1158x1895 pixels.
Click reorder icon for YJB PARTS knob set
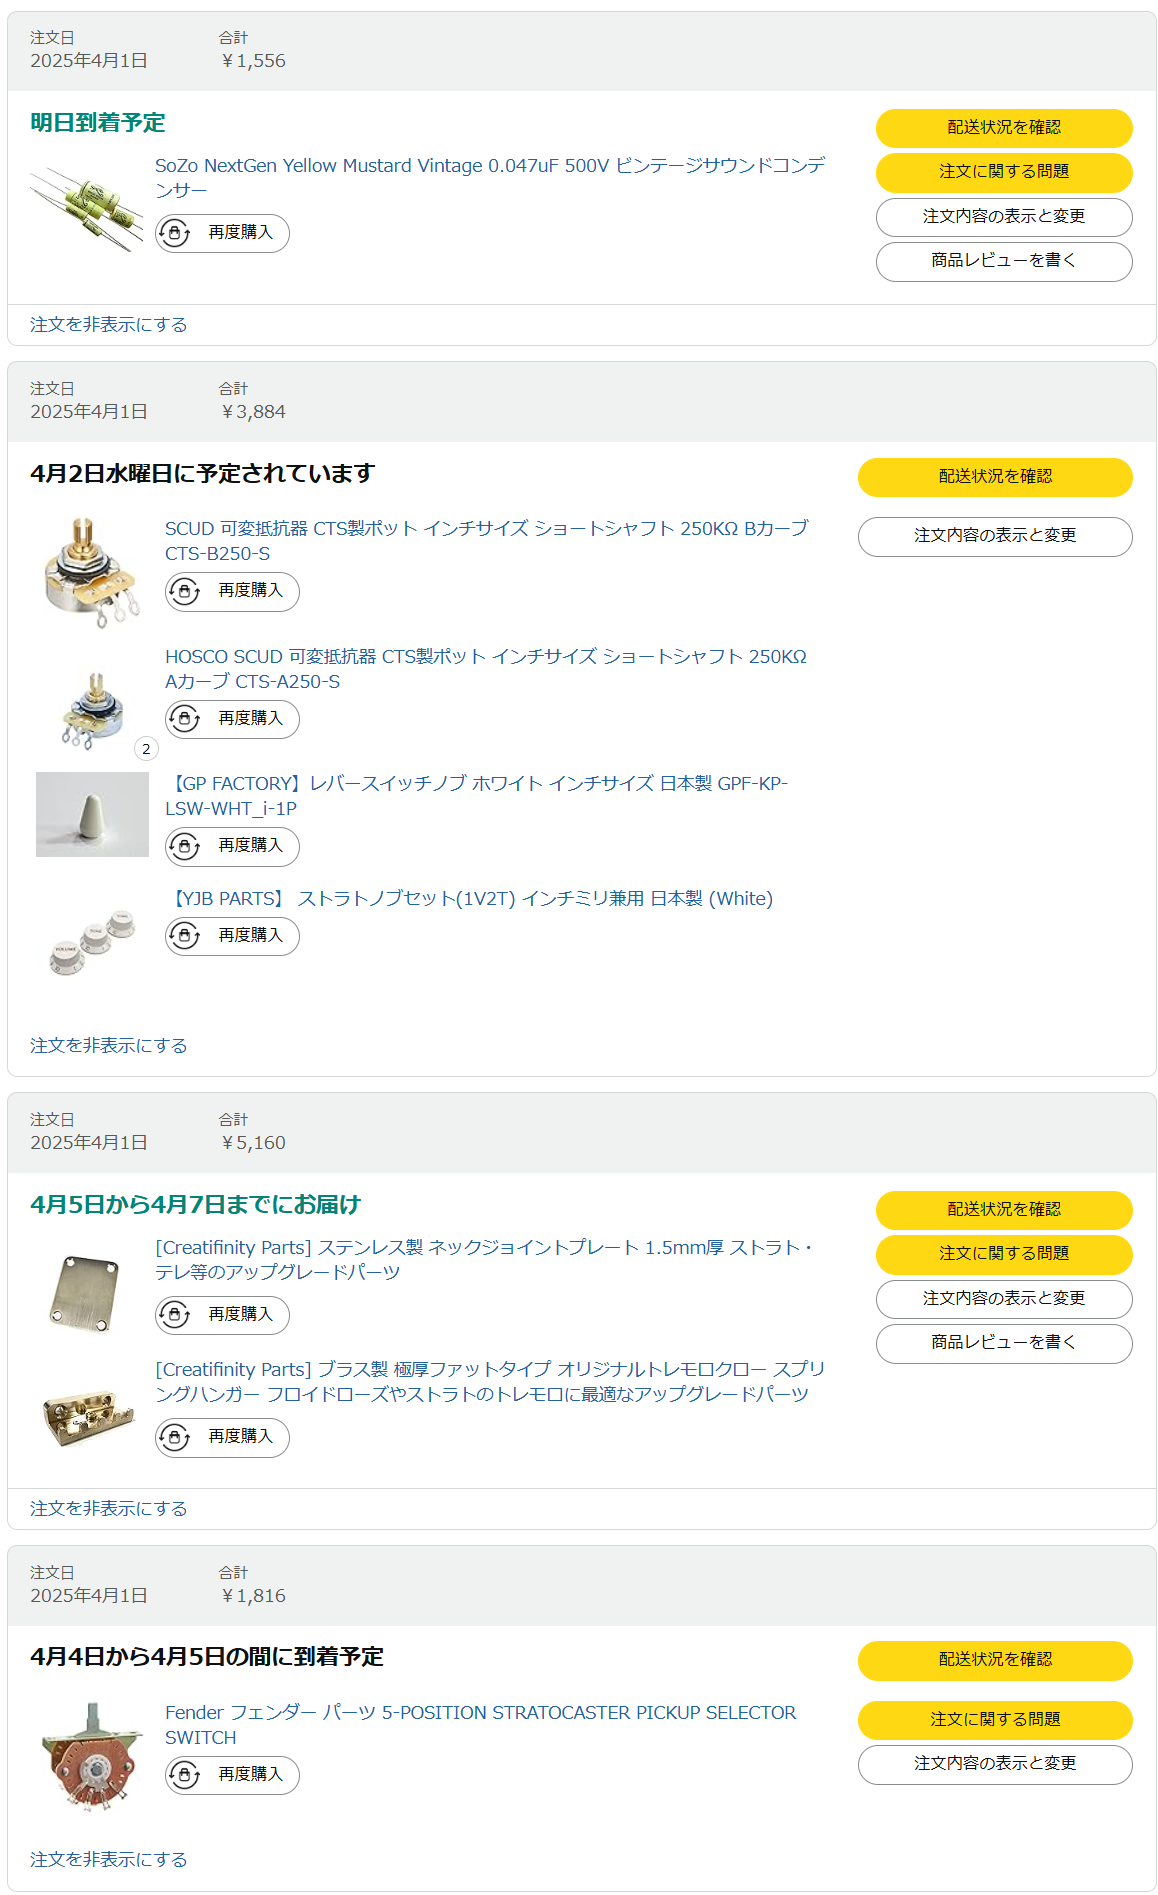tap(185, 936)
